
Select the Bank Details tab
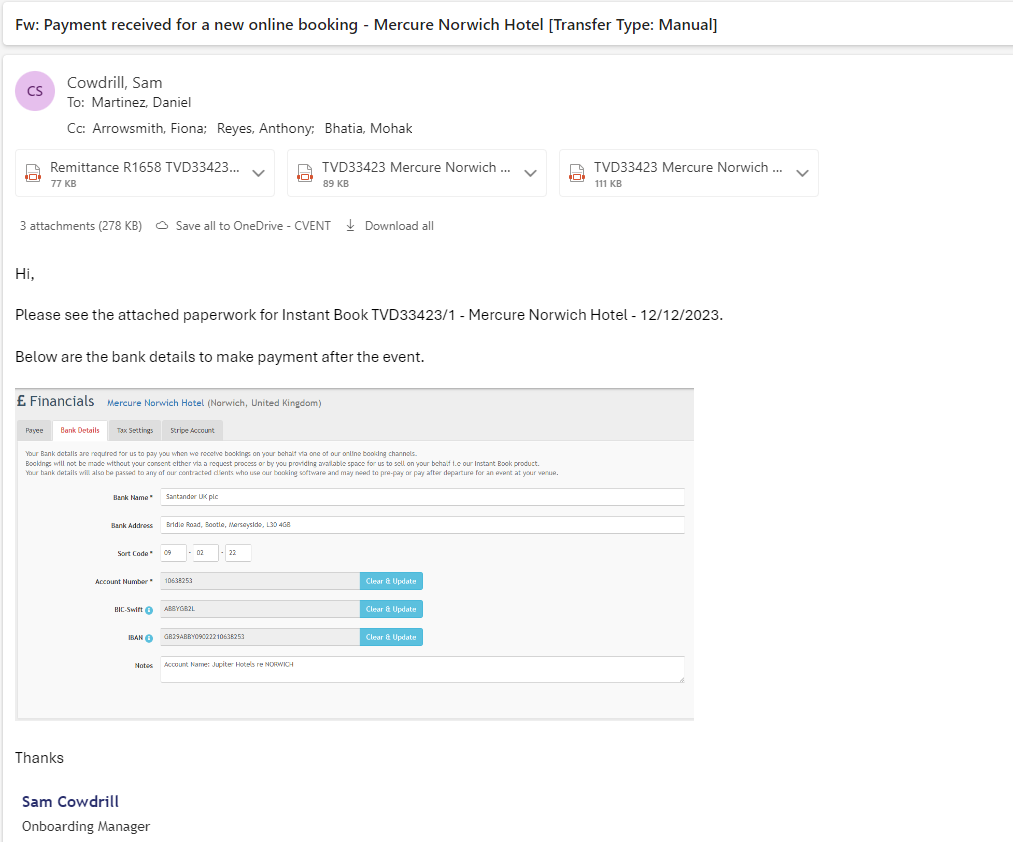pos(80,430)
